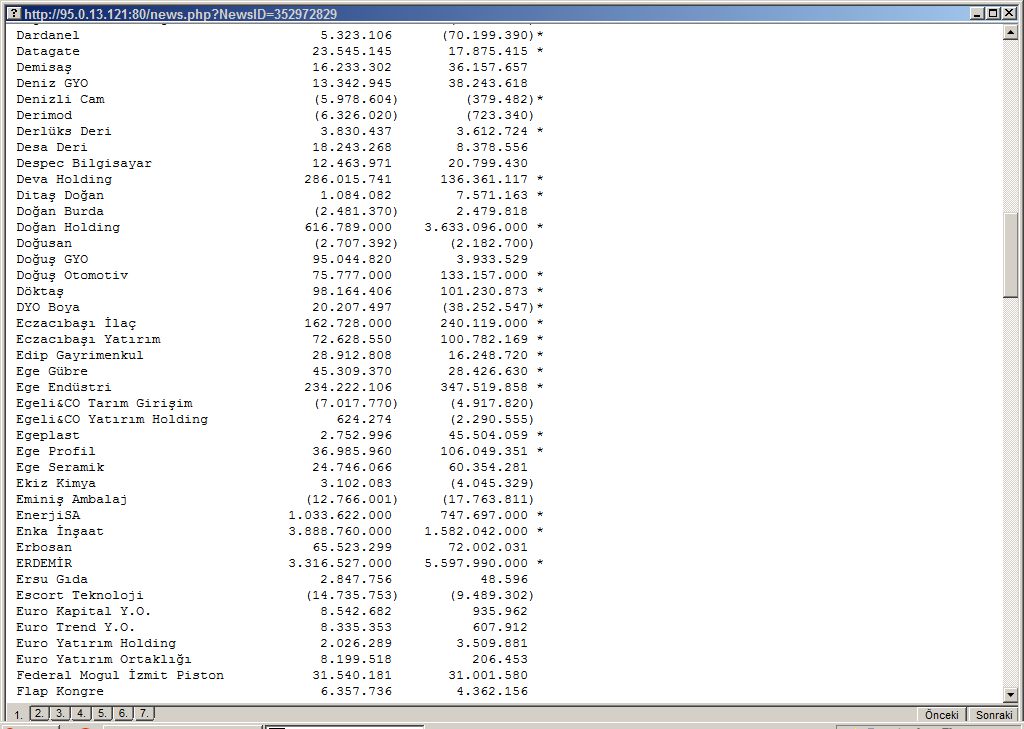Select the Despec Bilgisayar name
The height and width of the screenshot is (729, 1024).
click(x=84, y=163)
